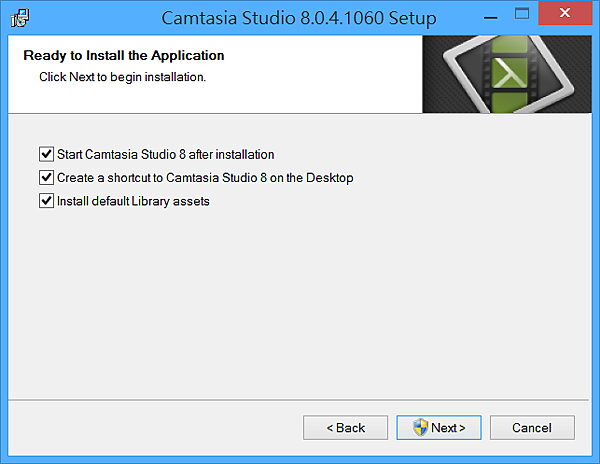Screen dimensions: 600x464
Task: Uncheck Start Camtasia Studio 8 after installation
Action: pyautogui.click(x=46, y=154)
